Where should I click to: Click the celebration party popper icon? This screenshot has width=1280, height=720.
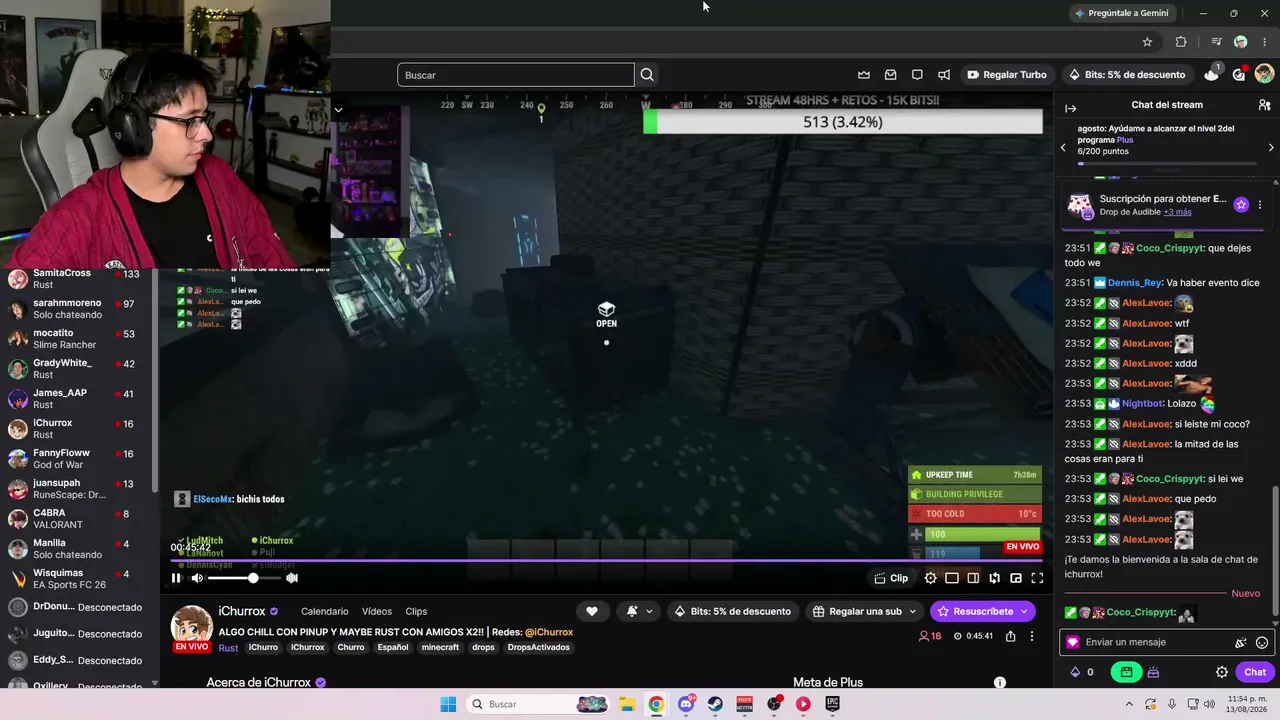click(1241, 643)
